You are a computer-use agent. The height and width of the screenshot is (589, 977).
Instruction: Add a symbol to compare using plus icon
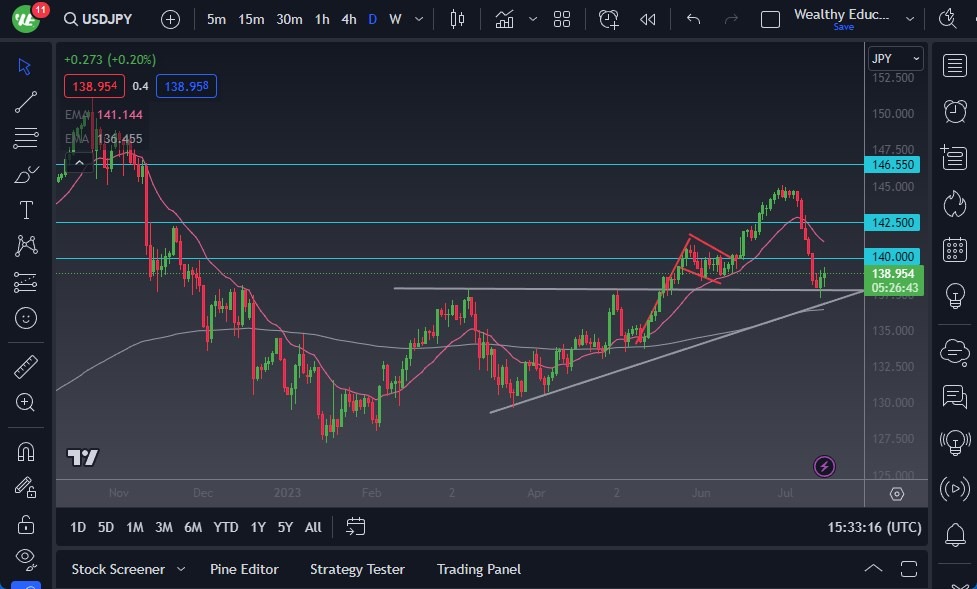point(170,19)
